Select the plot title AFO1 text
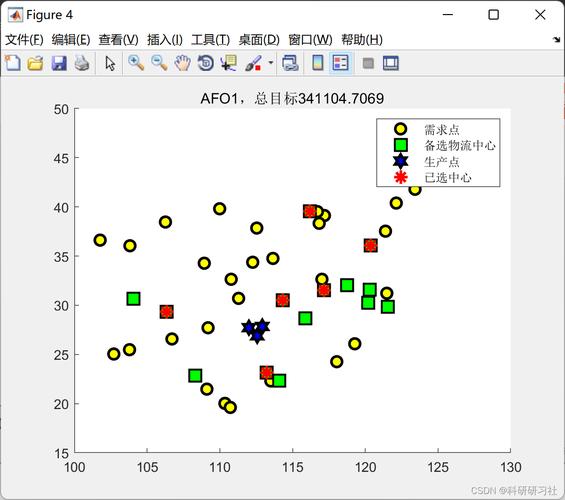 (292, 98)
